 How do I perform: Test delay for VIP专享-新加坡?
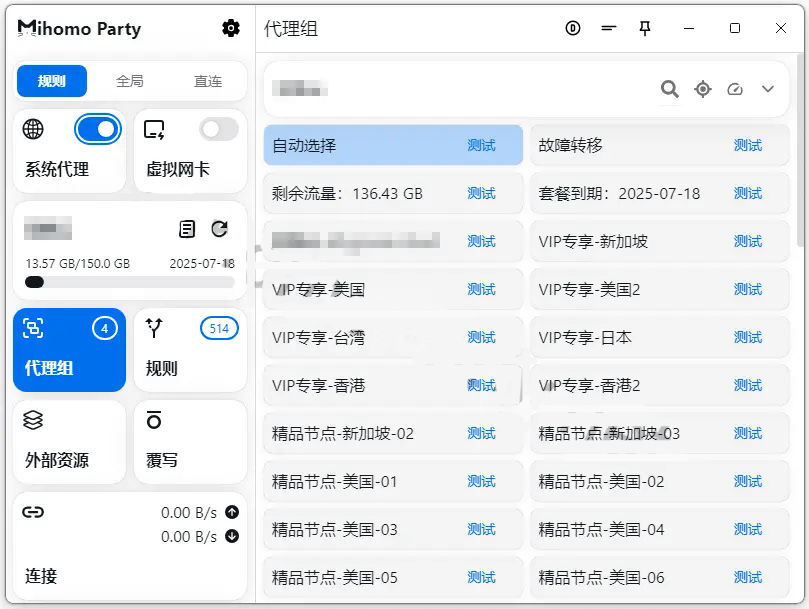[x=748, y=242]
